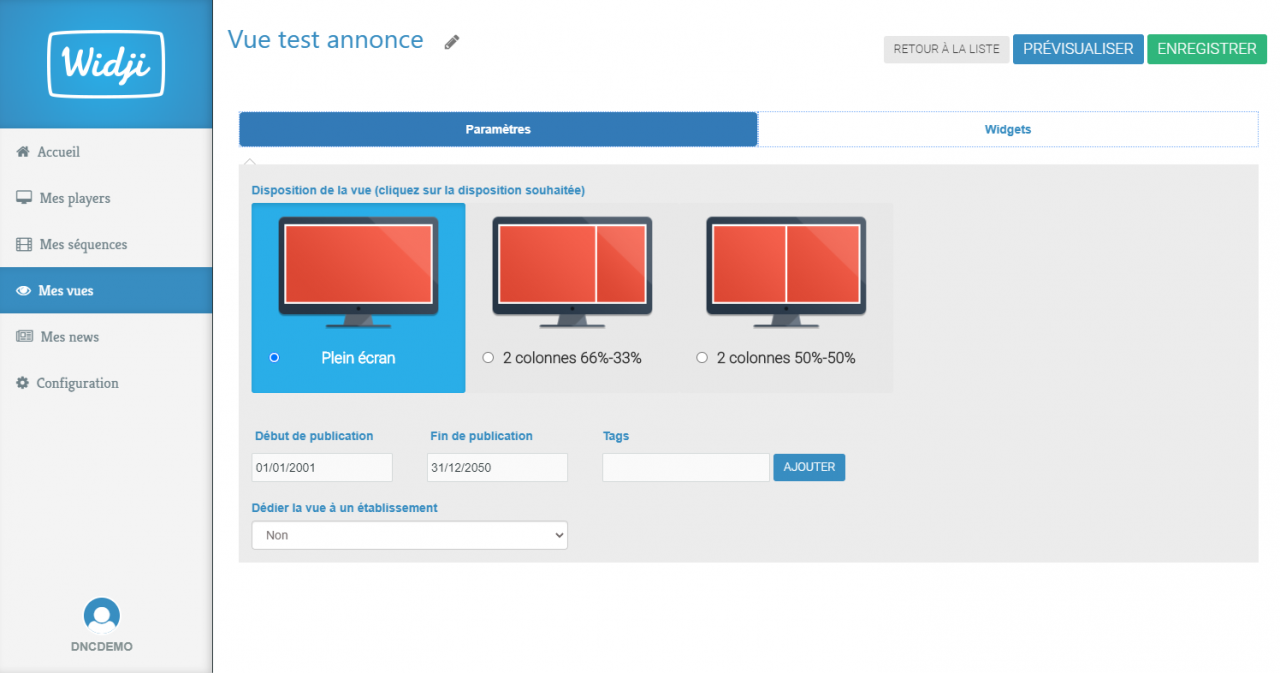This screenshot has height=673, width=1280.
Task: Open Mes séquences in the sidebar
Action: 106,244
